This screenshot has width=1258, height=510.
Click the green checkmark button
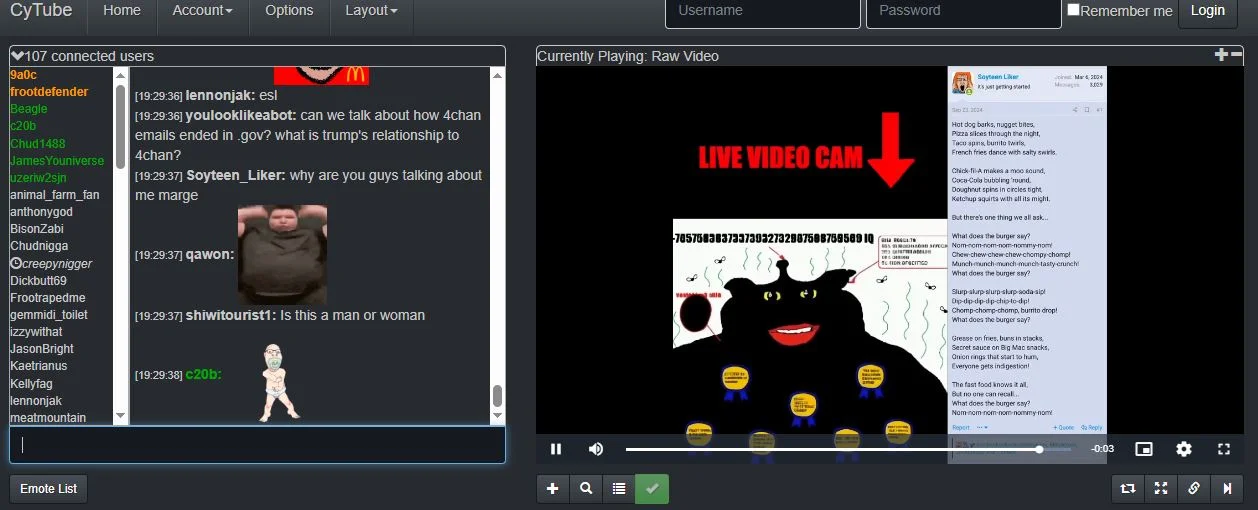coord(652,489)
